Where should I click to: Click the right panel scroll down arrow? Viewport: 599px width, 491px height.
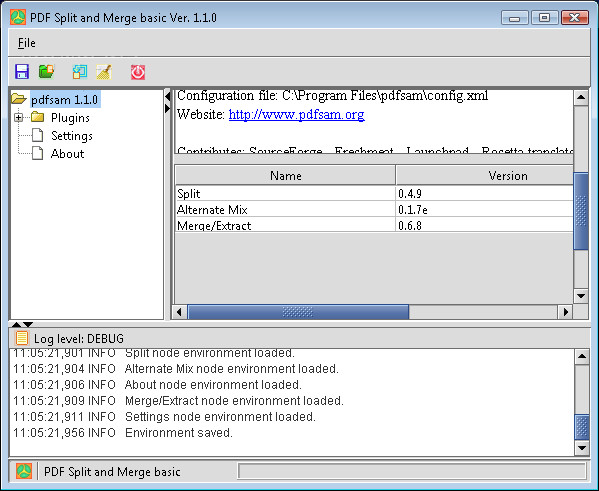[581, 295]
